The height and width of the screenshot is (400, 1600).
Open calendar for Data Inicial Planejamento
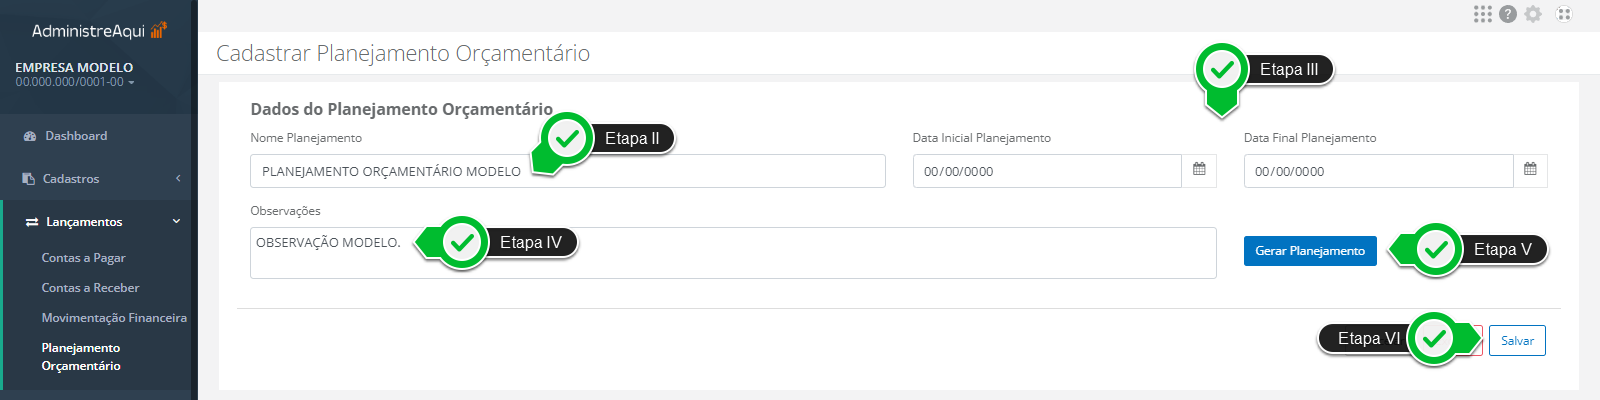point(1199,170)
